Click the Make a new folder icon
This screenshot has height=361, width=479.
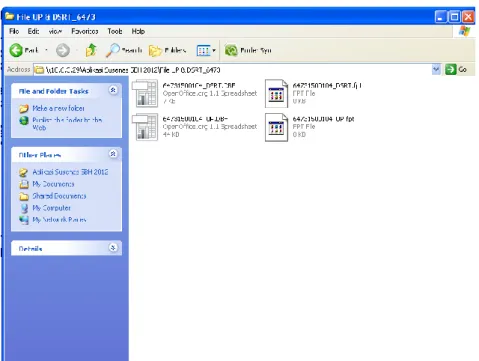(x=24, y=109)
